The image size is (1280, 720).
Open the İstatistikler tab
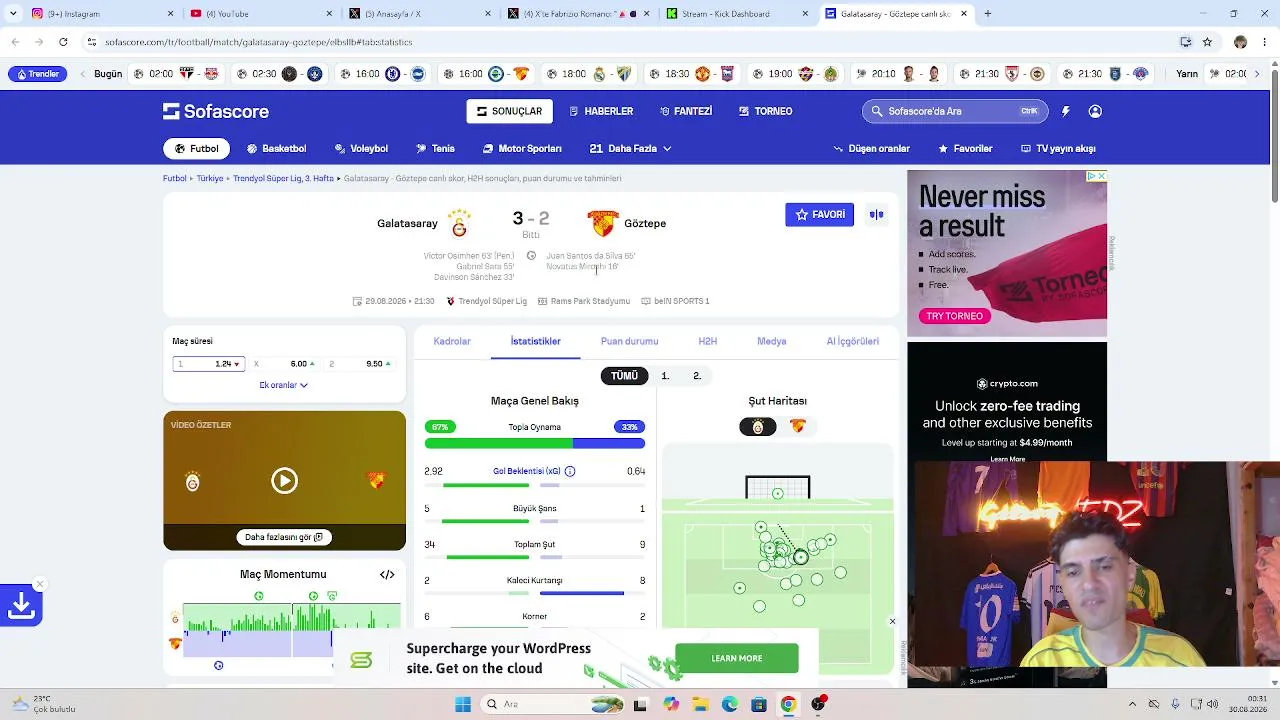pos(536,341)
